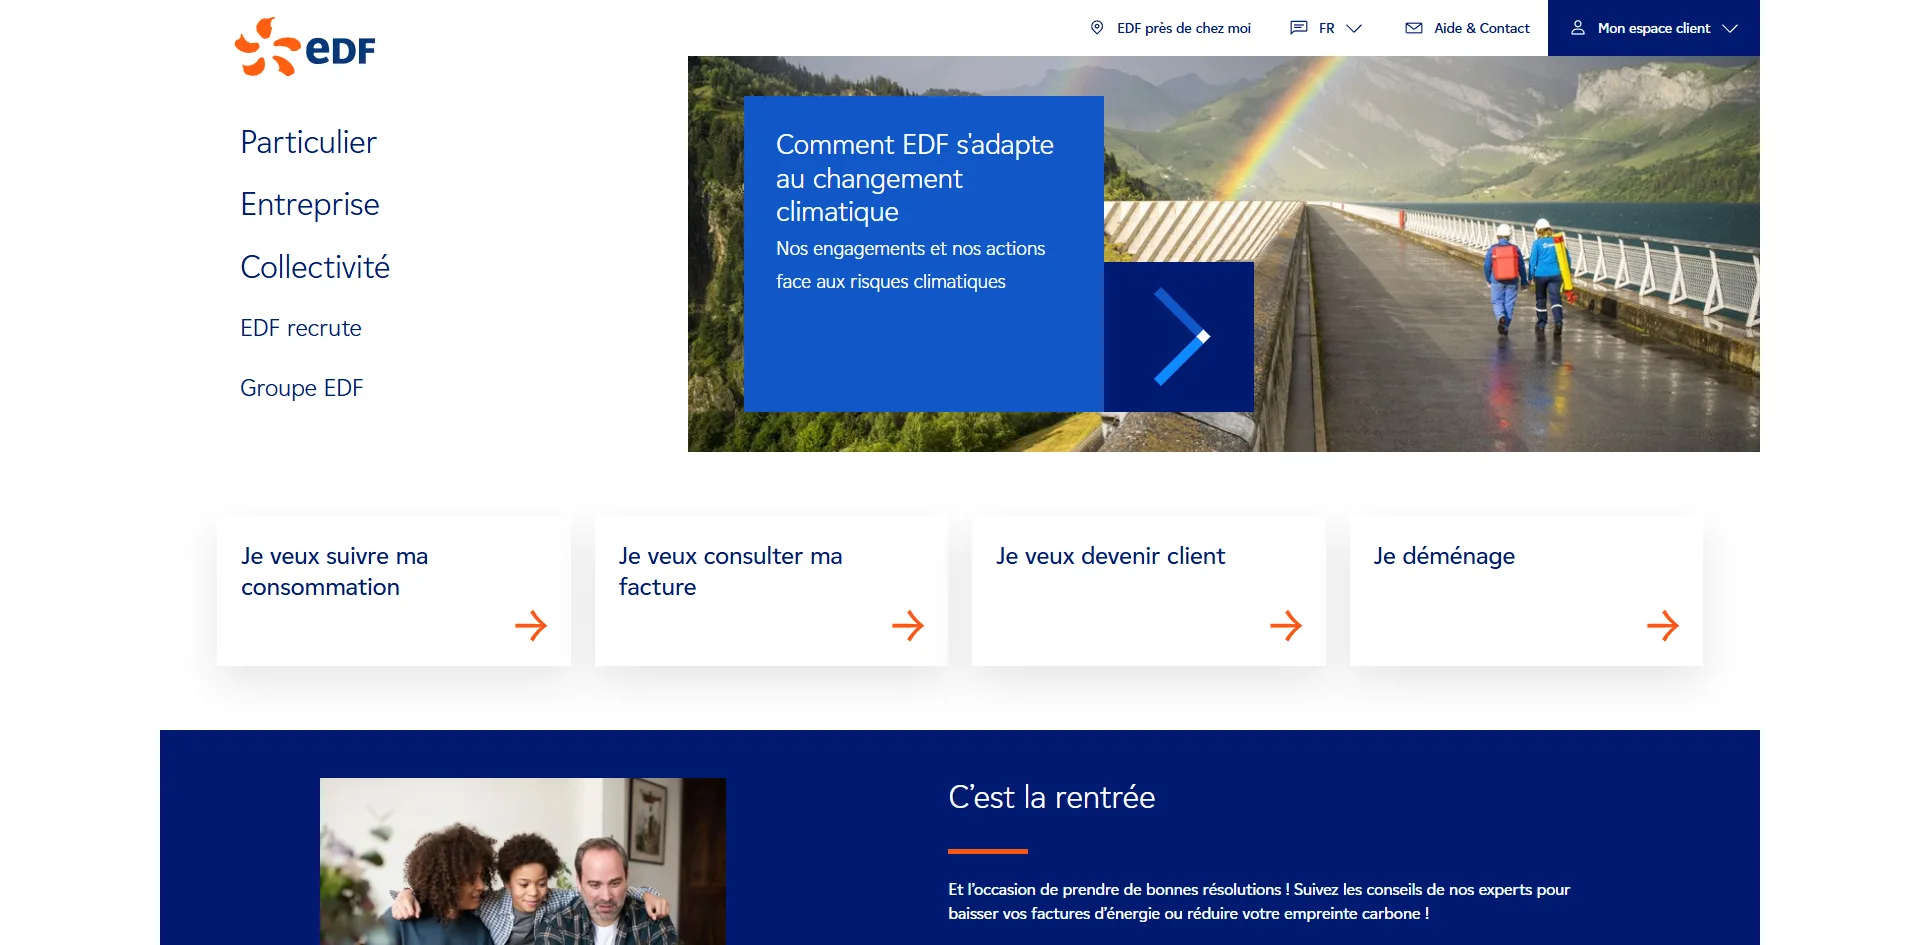Click the location pin icon
Screen dimensions: 1920x945
(x=1097, y=28)
